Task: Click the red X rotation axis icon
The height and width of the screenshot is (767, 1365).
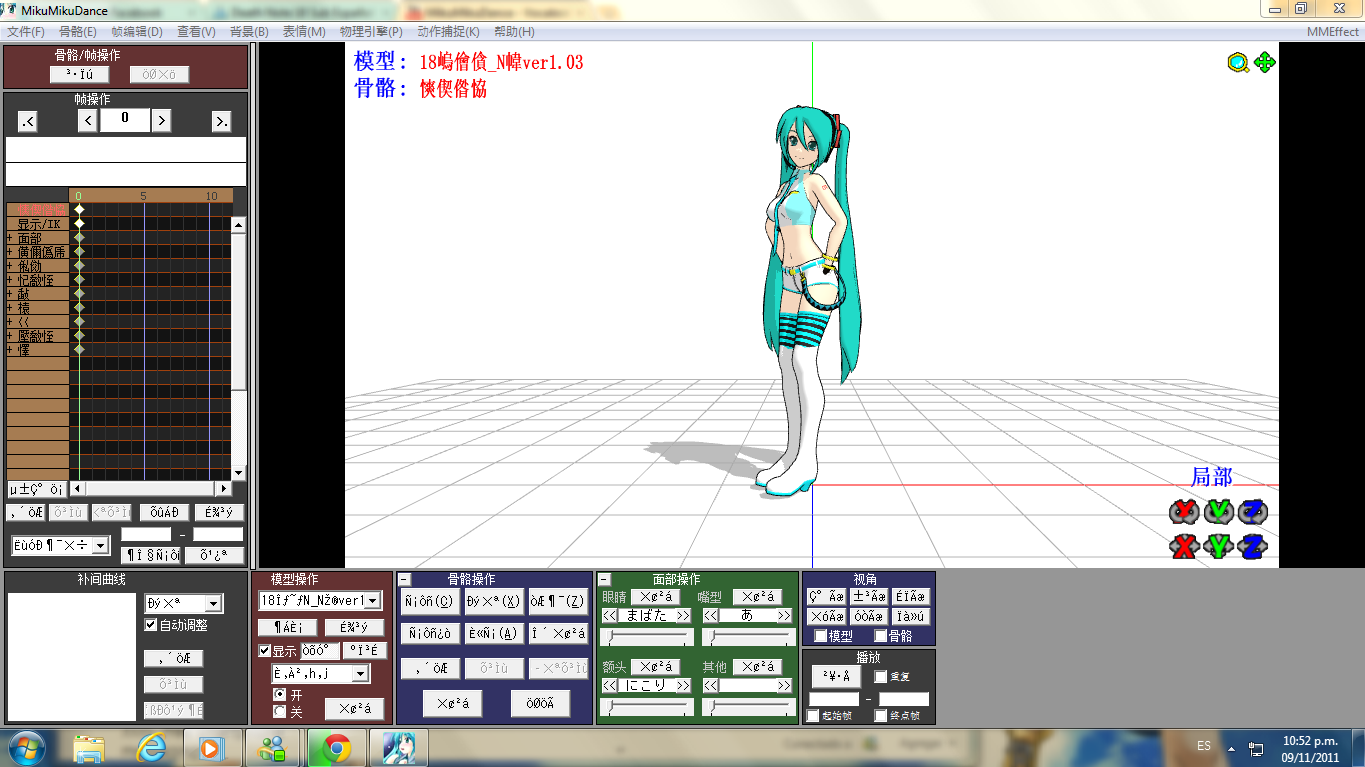Action: point(1185,512)
